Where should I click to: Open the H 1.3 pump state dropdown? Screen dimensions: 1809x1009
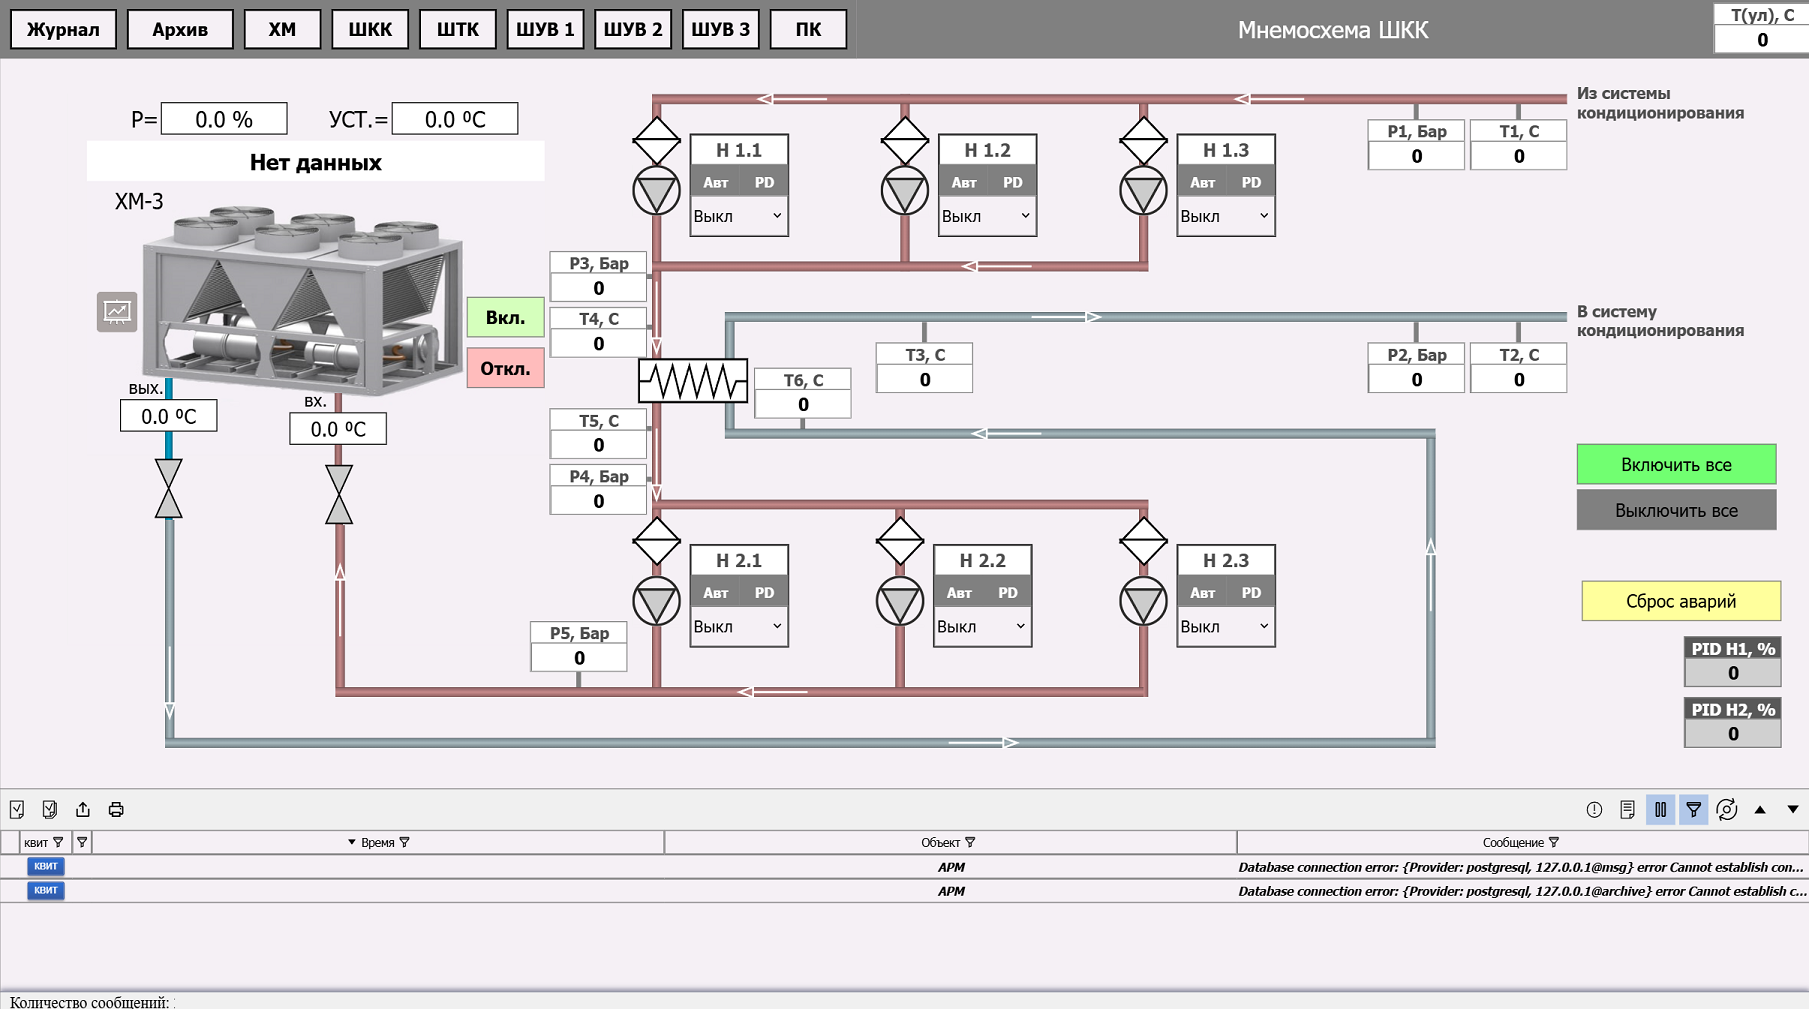1225,216
